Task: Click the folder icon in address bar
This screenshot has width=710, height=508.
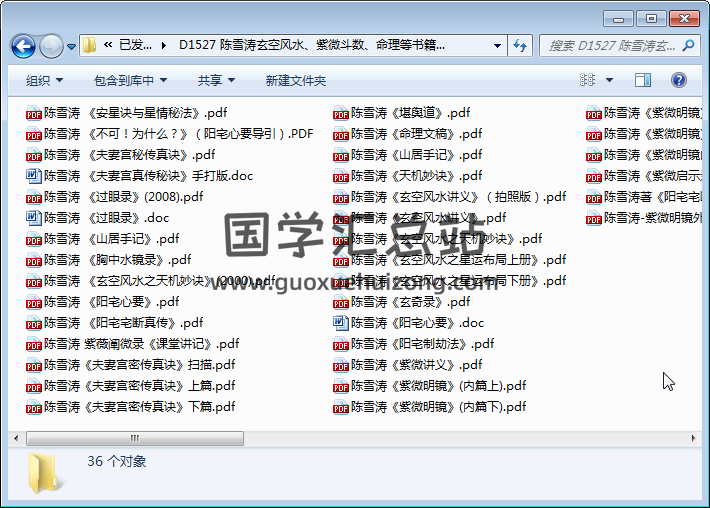Action: (90, 45)
